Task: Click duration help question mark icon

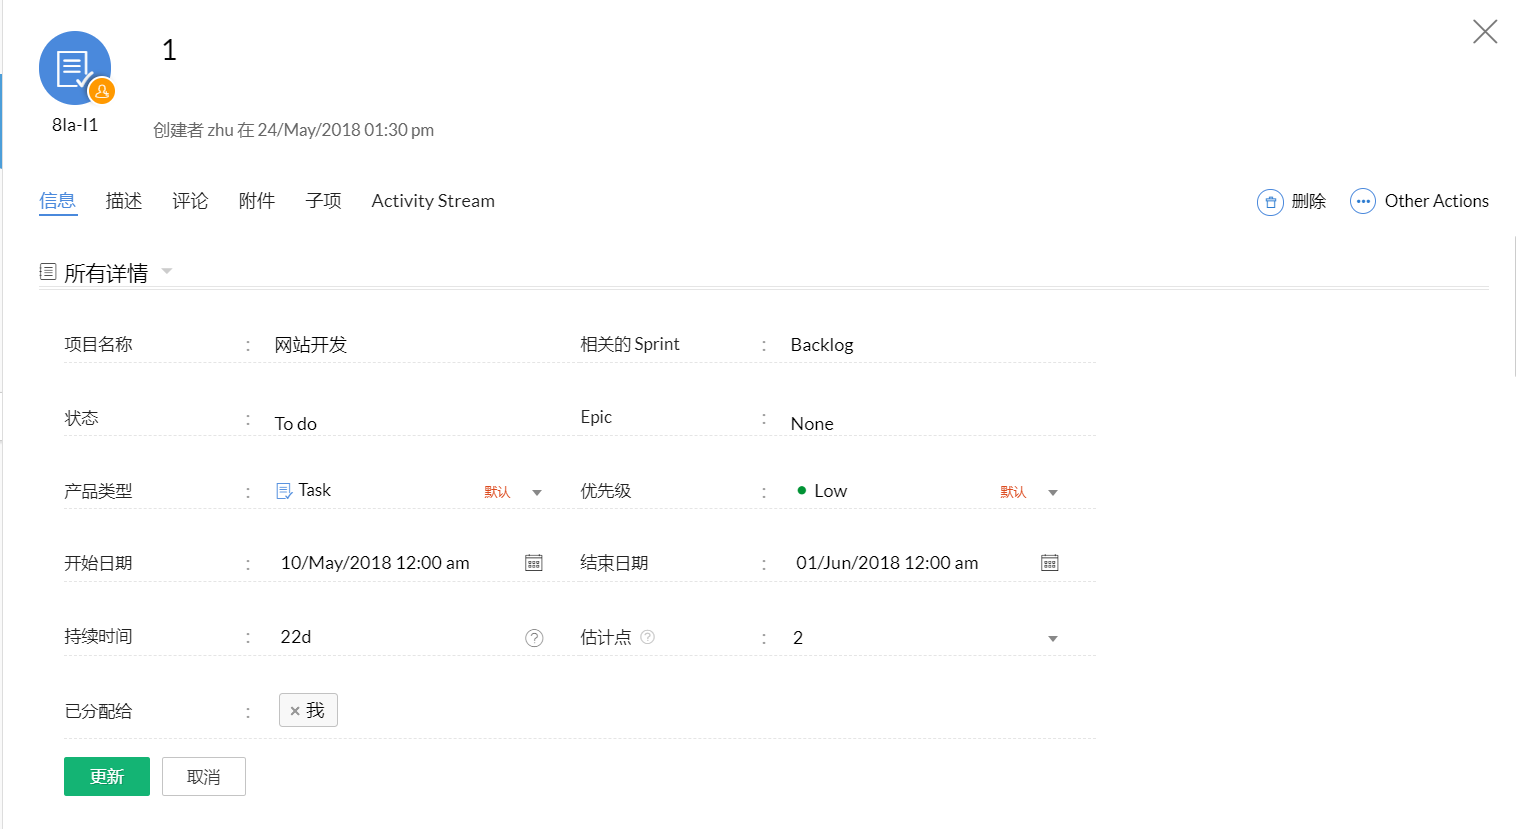Action: point(534,638)
